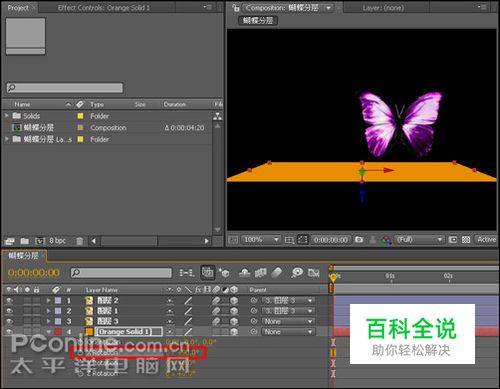Toggle quality switch for layer 3
Screen dimensions: 500x389
click(x=188, y=321)
